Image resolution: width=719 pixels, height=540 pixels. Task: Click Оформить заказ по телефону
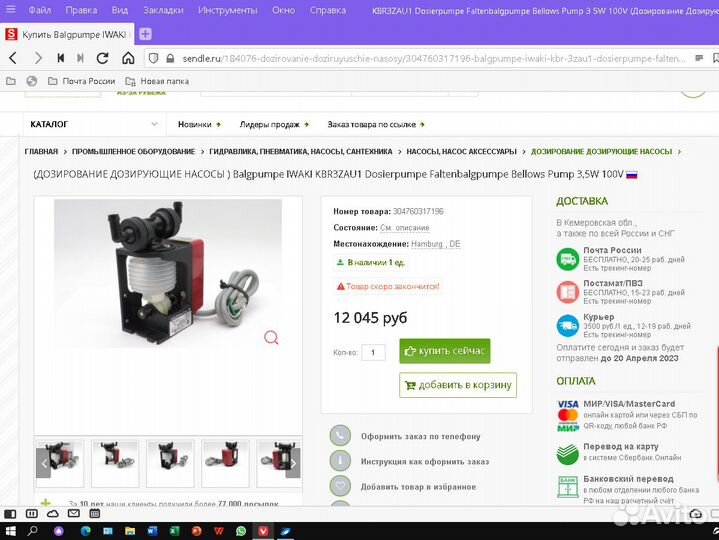[420, 436]
